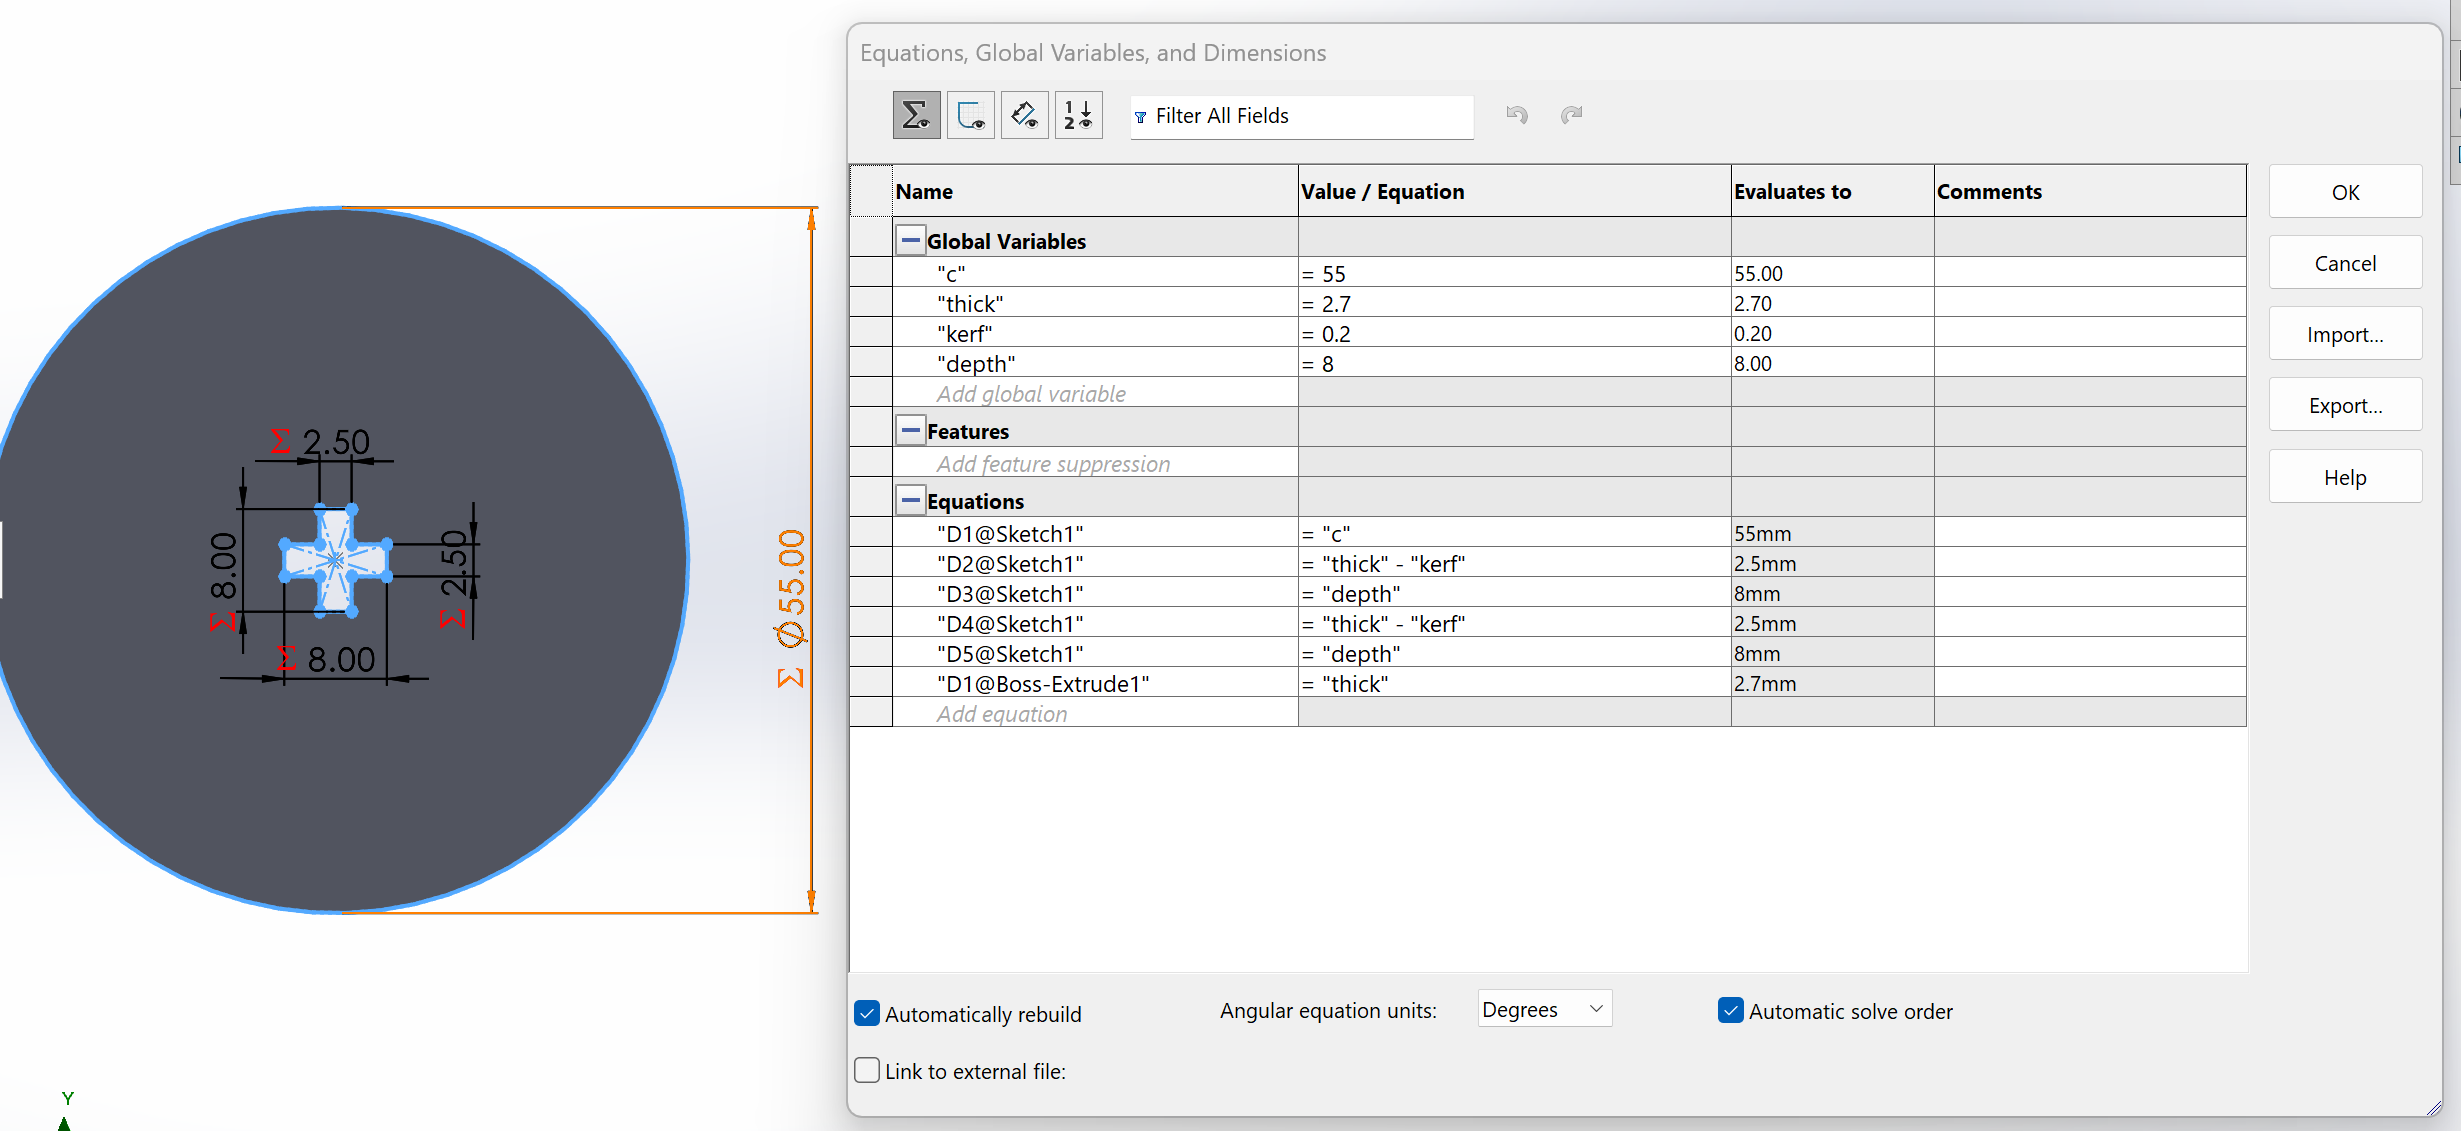Screen dimensions: 2461x1131
Task: Open the Dimension View icon
Action: point(1024,115)
